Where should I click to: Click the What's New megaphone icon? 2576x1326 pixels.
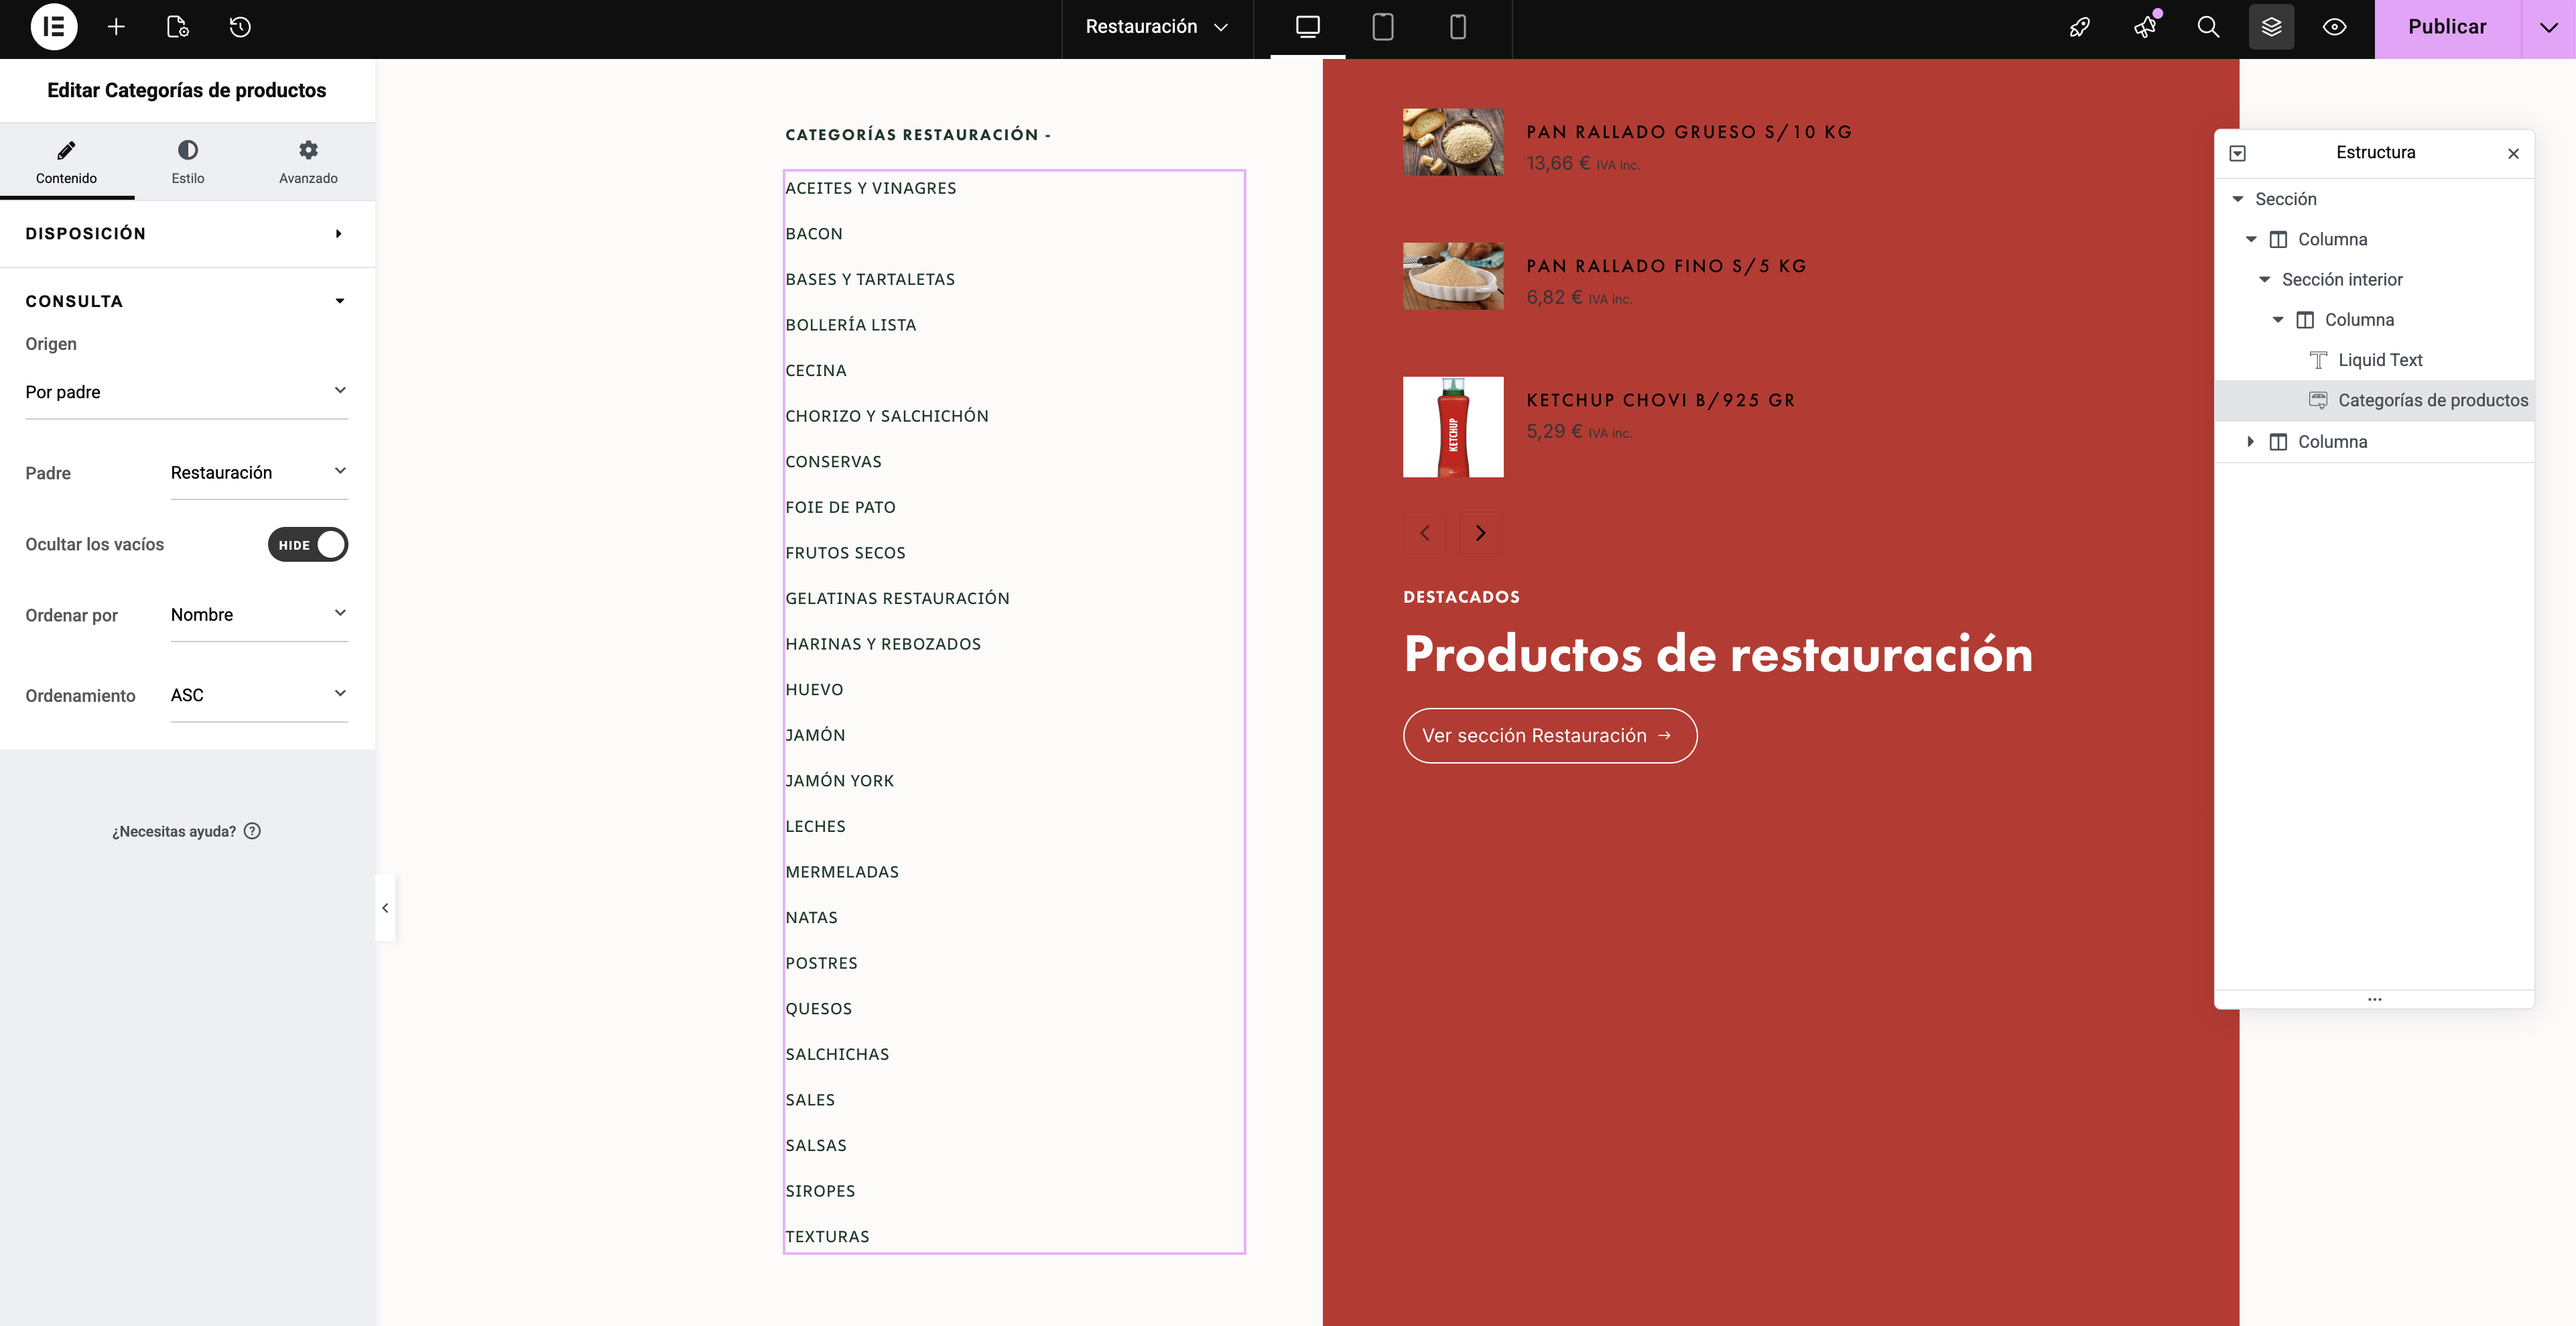[2145, 27]
